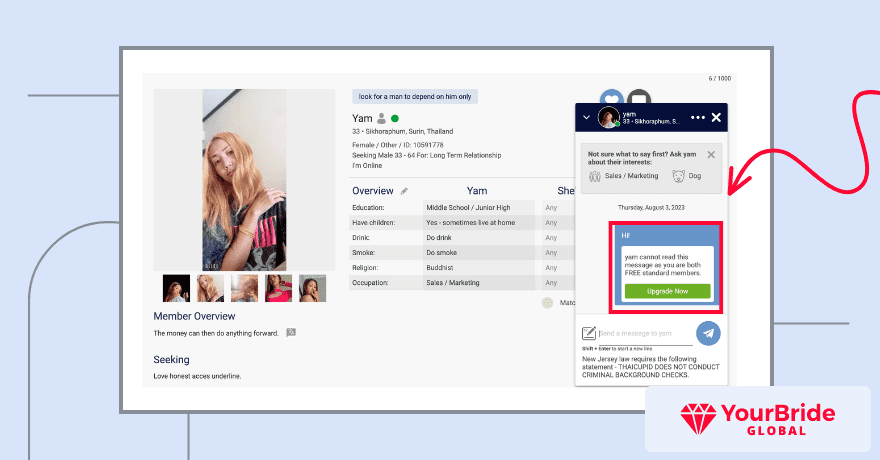Click the green online status dot

pos(395,118)
